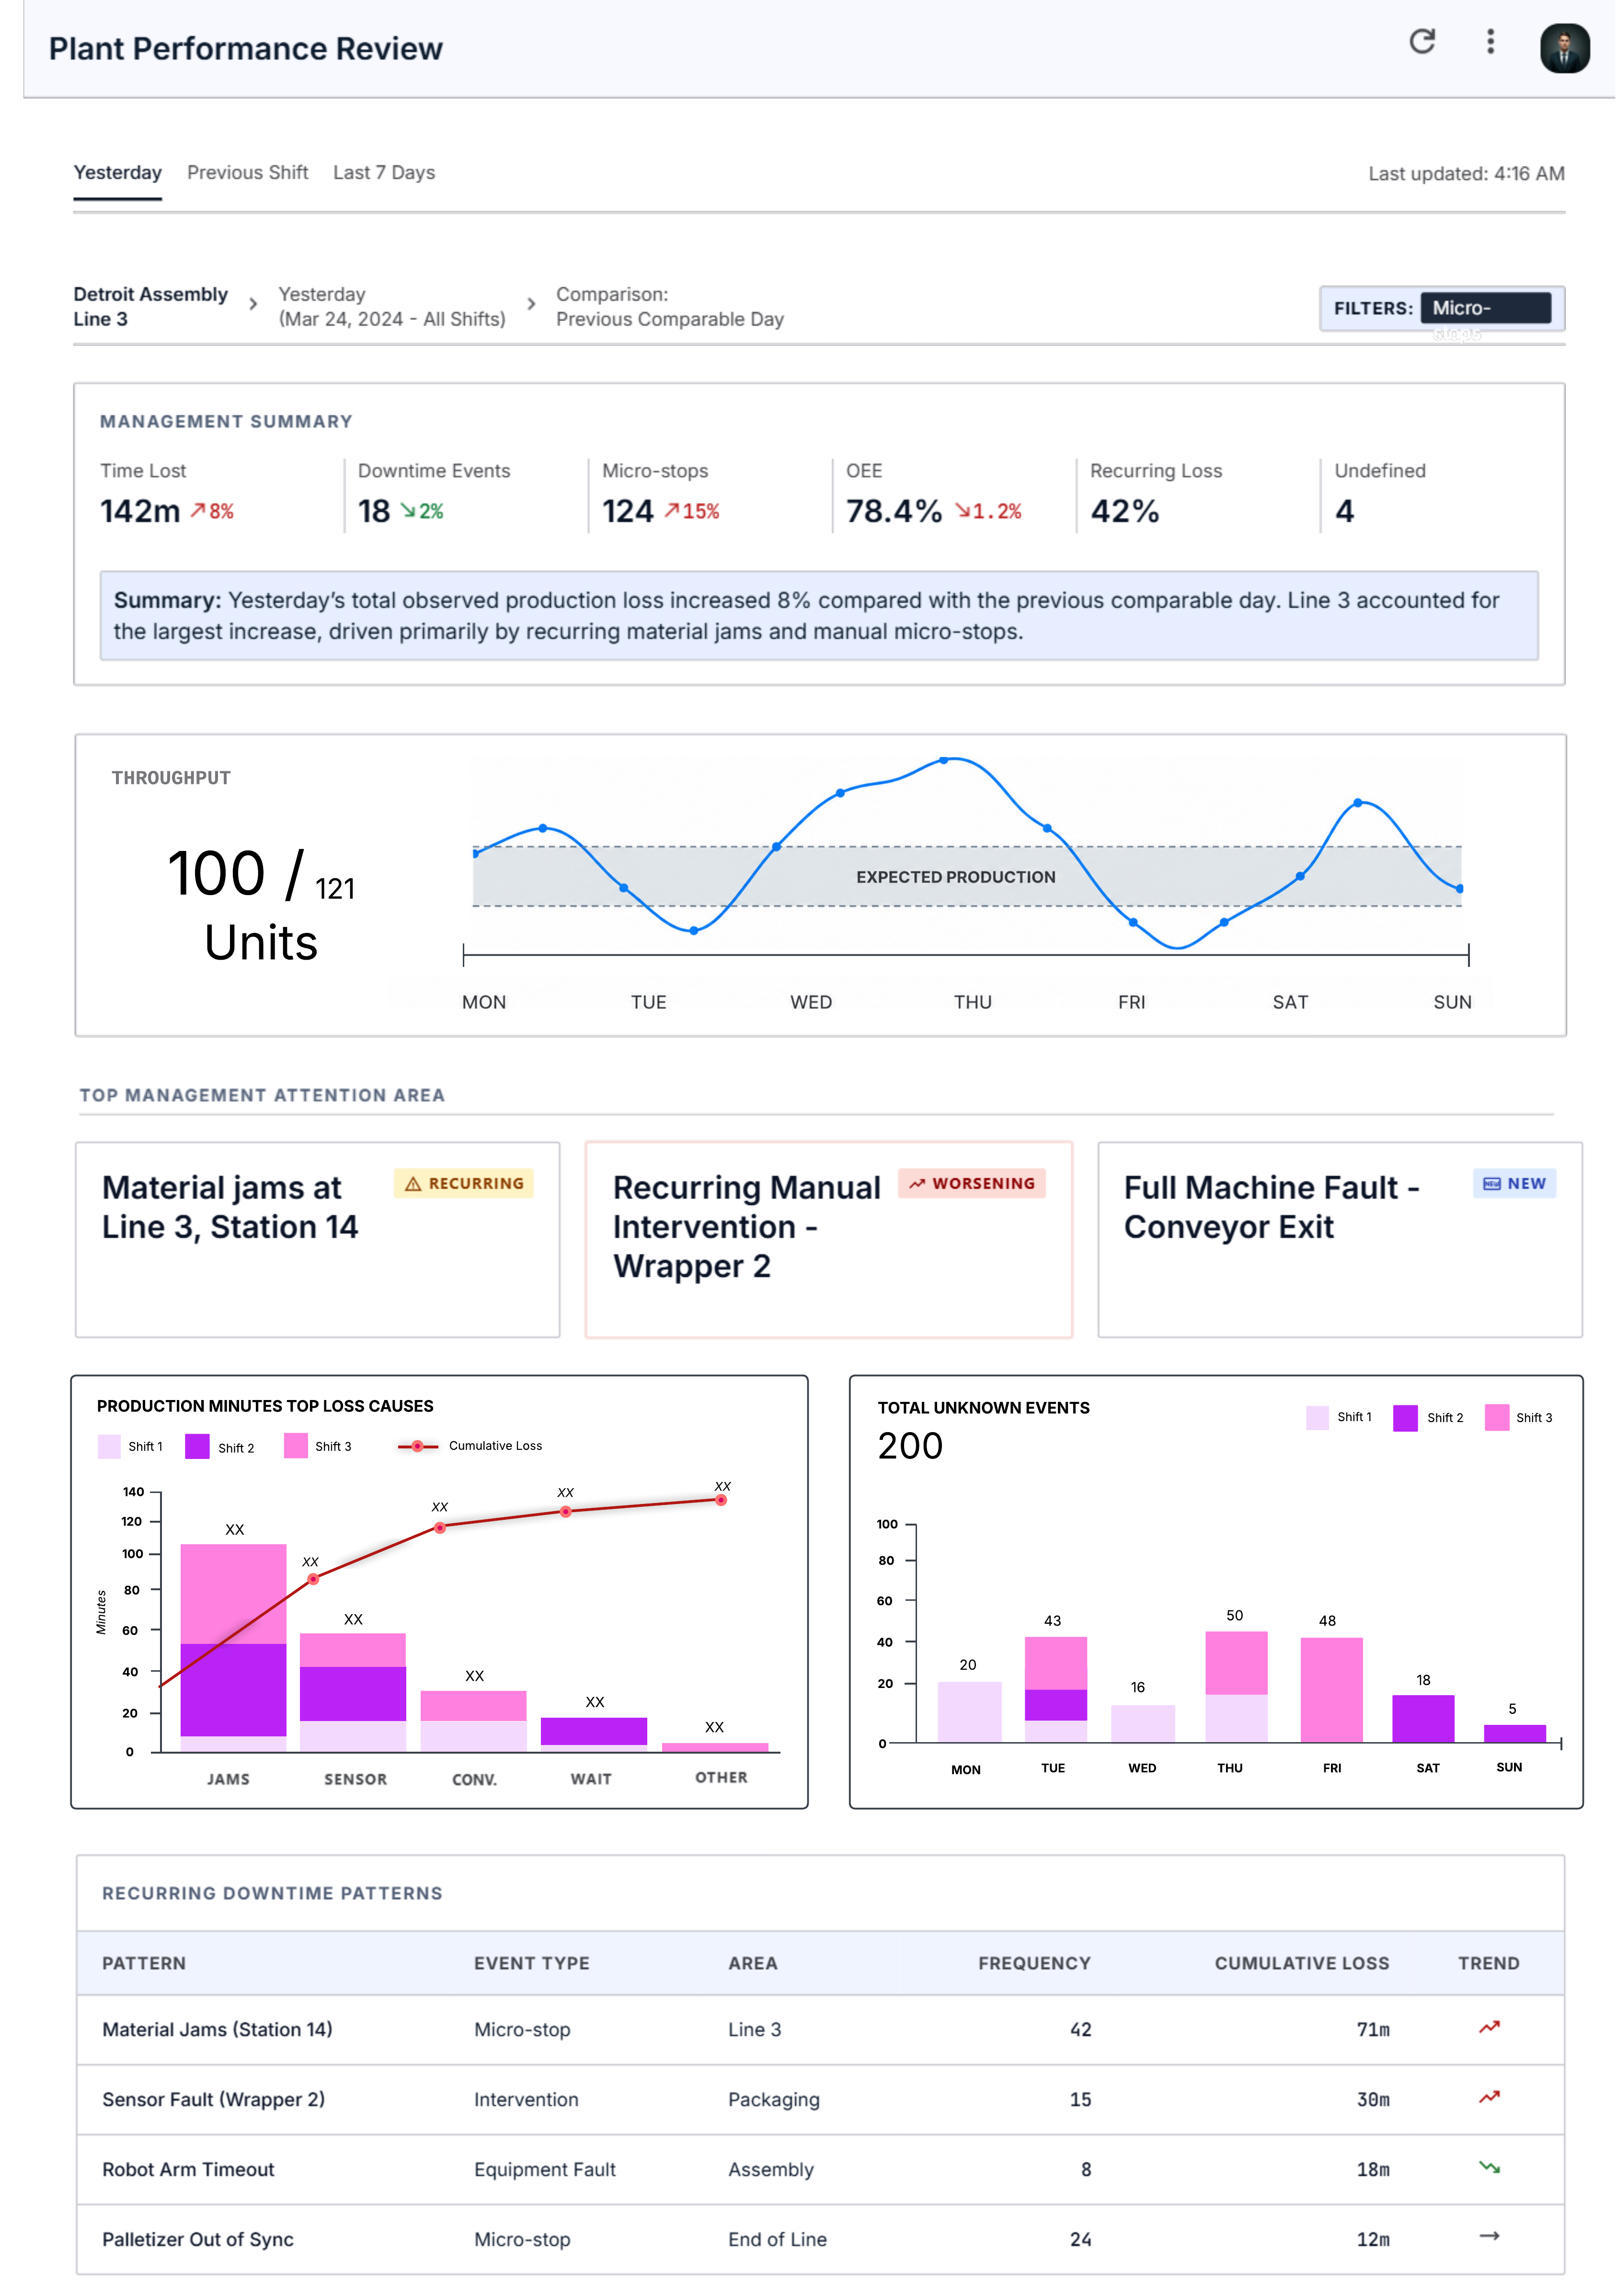Select the OEE 78.4% value

pos(894,511)
